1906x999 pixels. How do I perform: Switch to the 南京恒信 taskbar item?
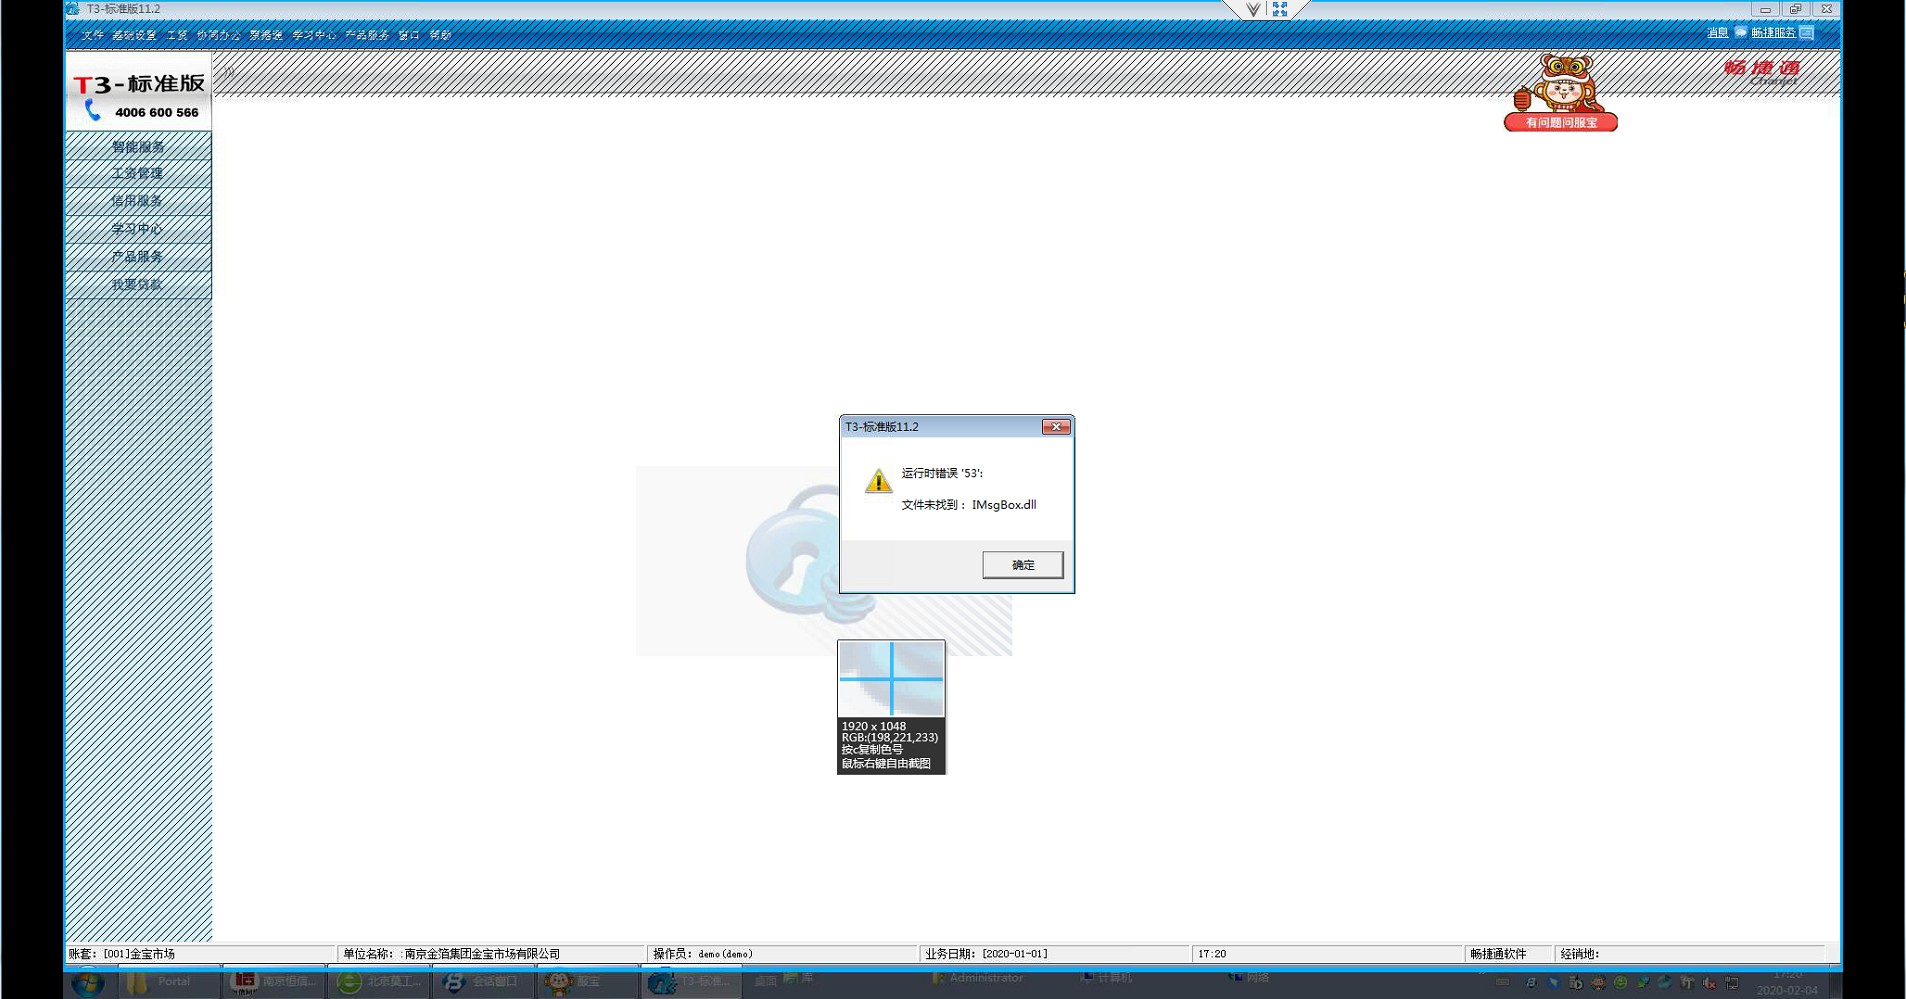coord(274,982)
